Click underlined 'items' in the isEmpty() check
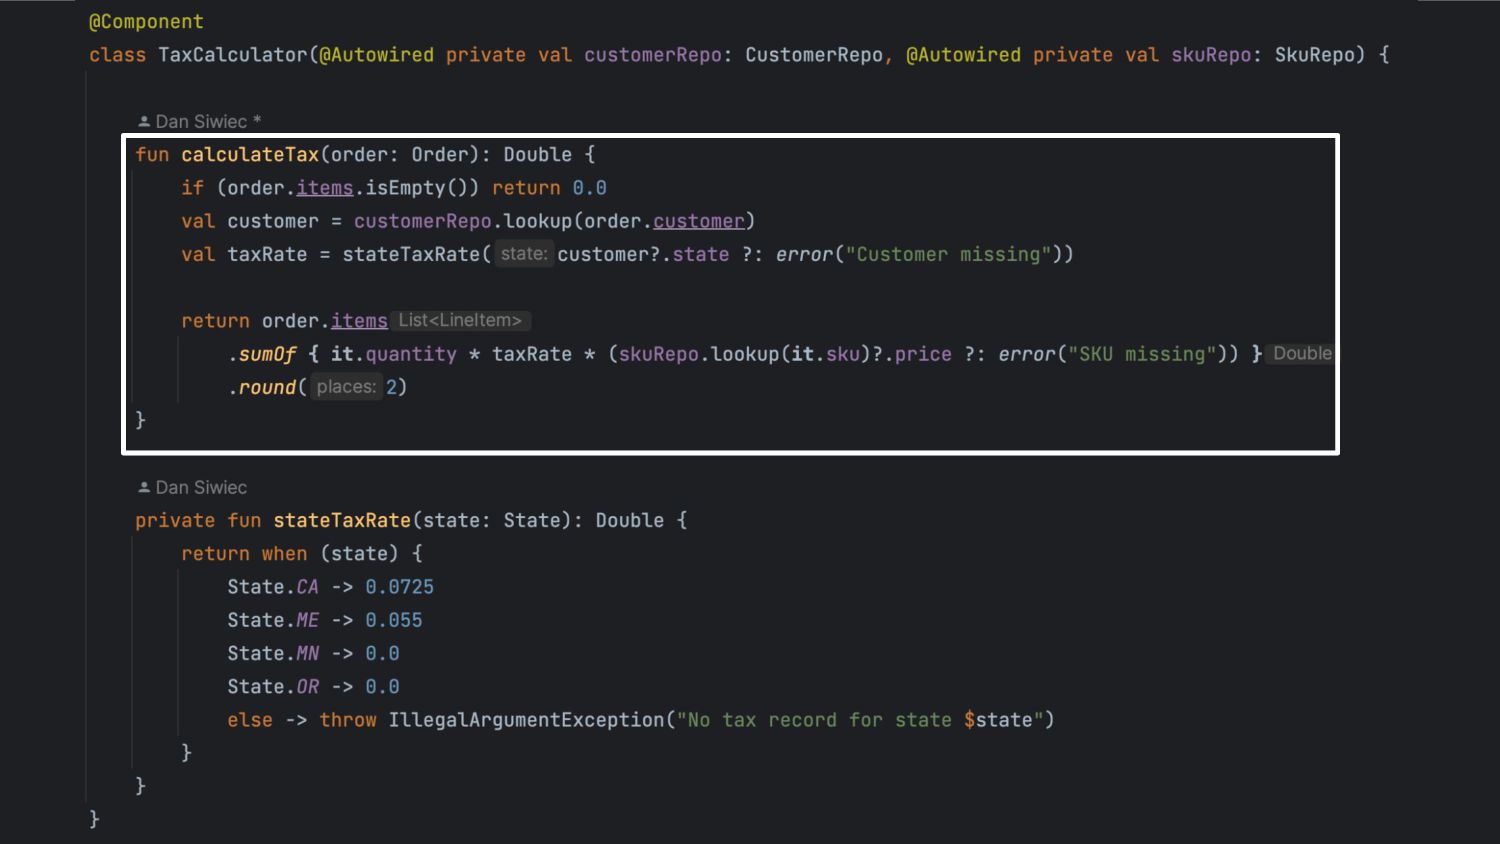 324,188
